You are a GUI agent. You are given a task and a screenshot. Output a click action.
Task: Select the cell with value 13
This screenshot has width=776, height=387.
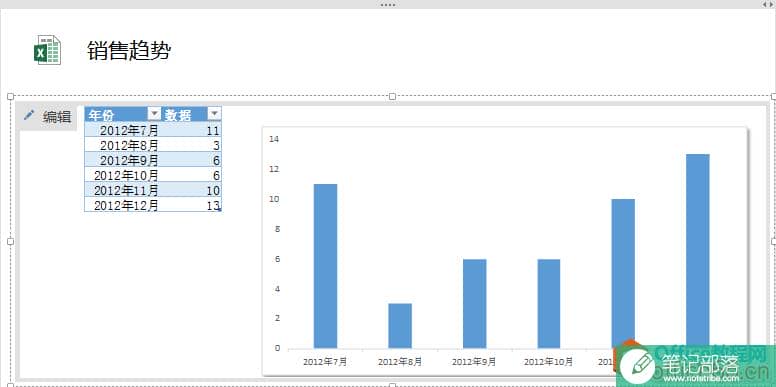click(x=192, y=205)
